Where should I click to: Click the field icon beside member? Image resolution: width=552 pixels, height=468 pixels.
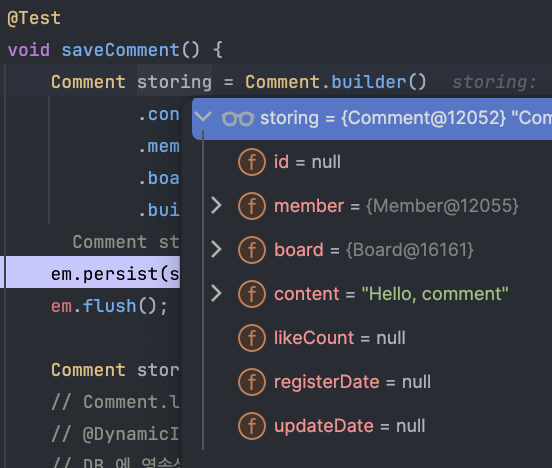point(252,206)
